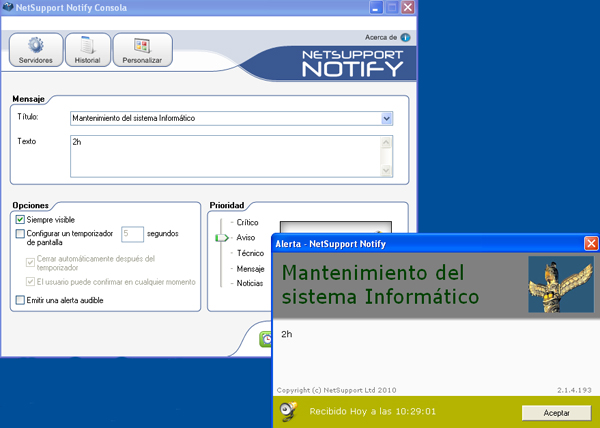Select the Noticias priority label
600x428 pixels.
click(x=249, y=283)
